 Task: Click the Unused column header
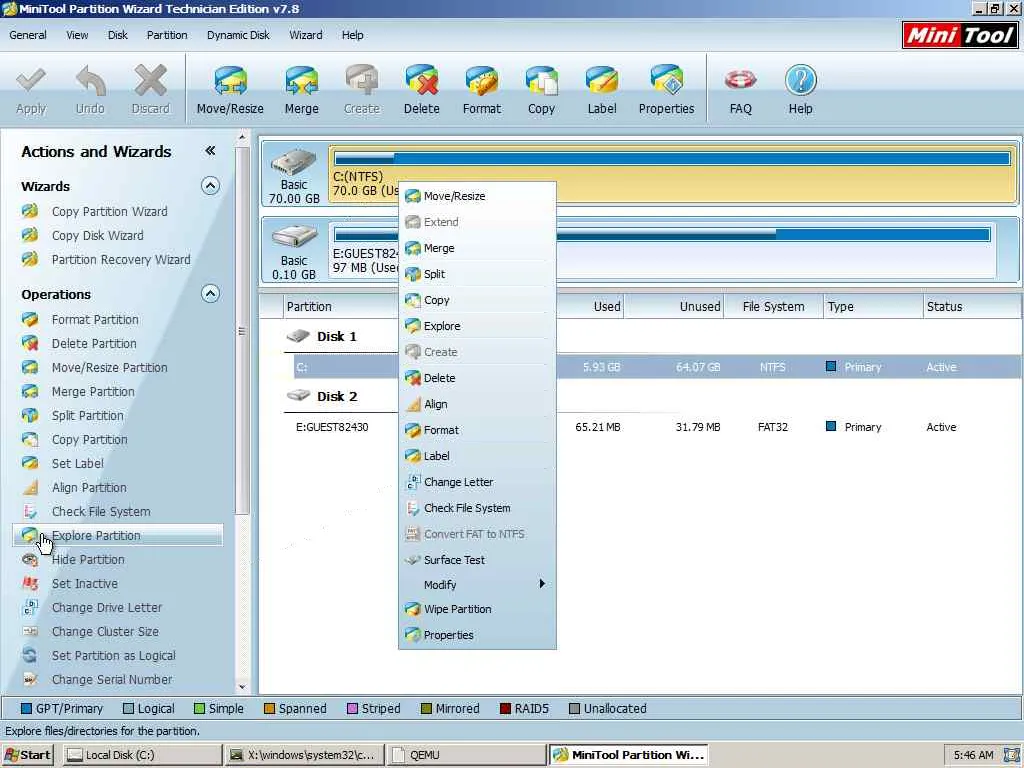[x=674, y=306]
